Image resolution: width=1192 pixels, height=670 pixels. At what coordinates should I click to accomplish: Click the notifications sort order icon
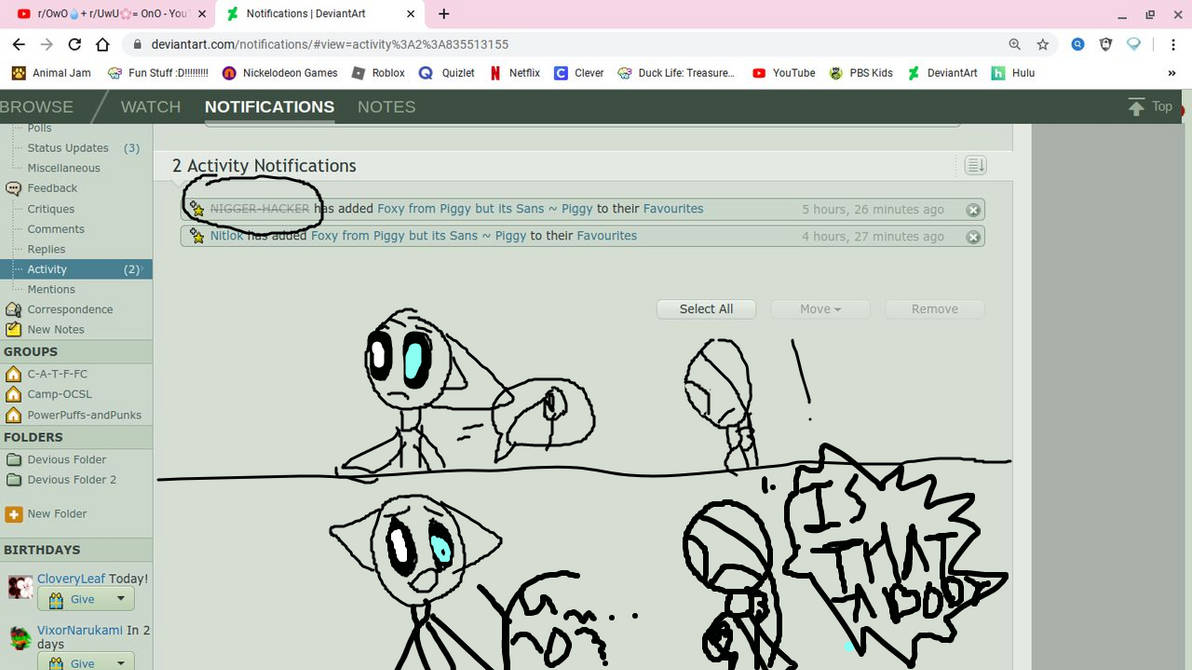(975, 165)
